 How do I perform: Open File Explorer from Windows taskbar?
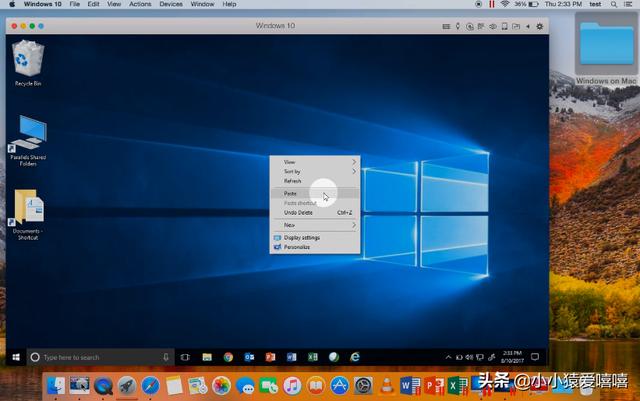(207, 357)
